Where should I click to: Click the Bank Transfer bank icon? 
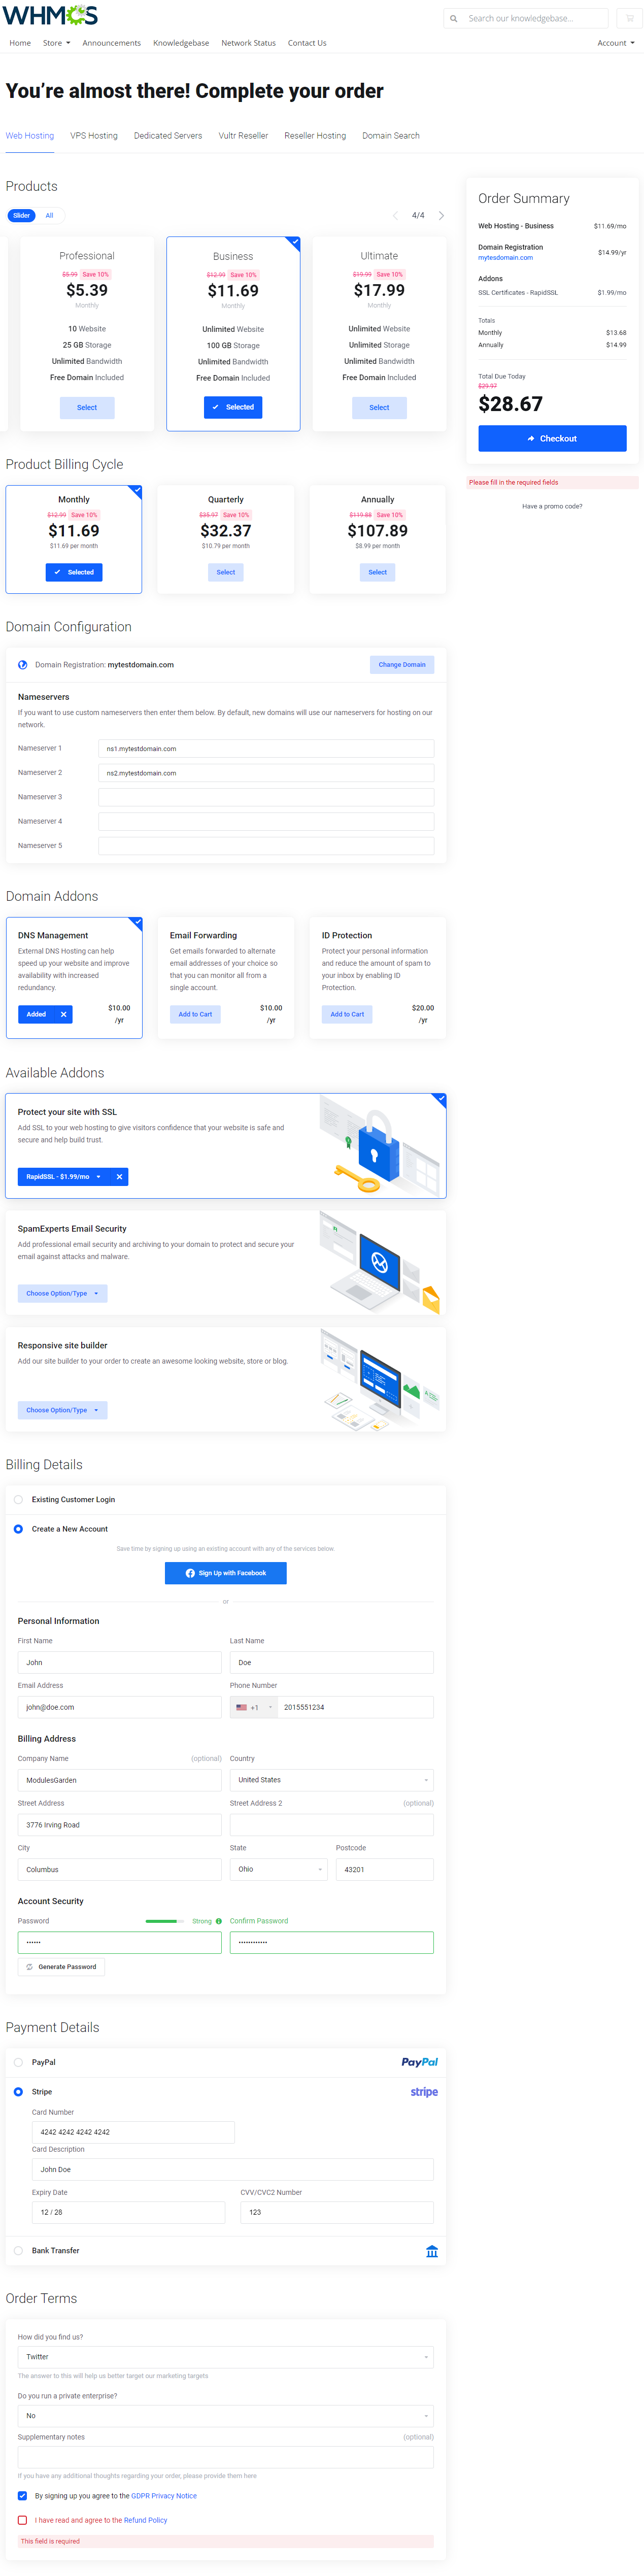[432, 2251]
